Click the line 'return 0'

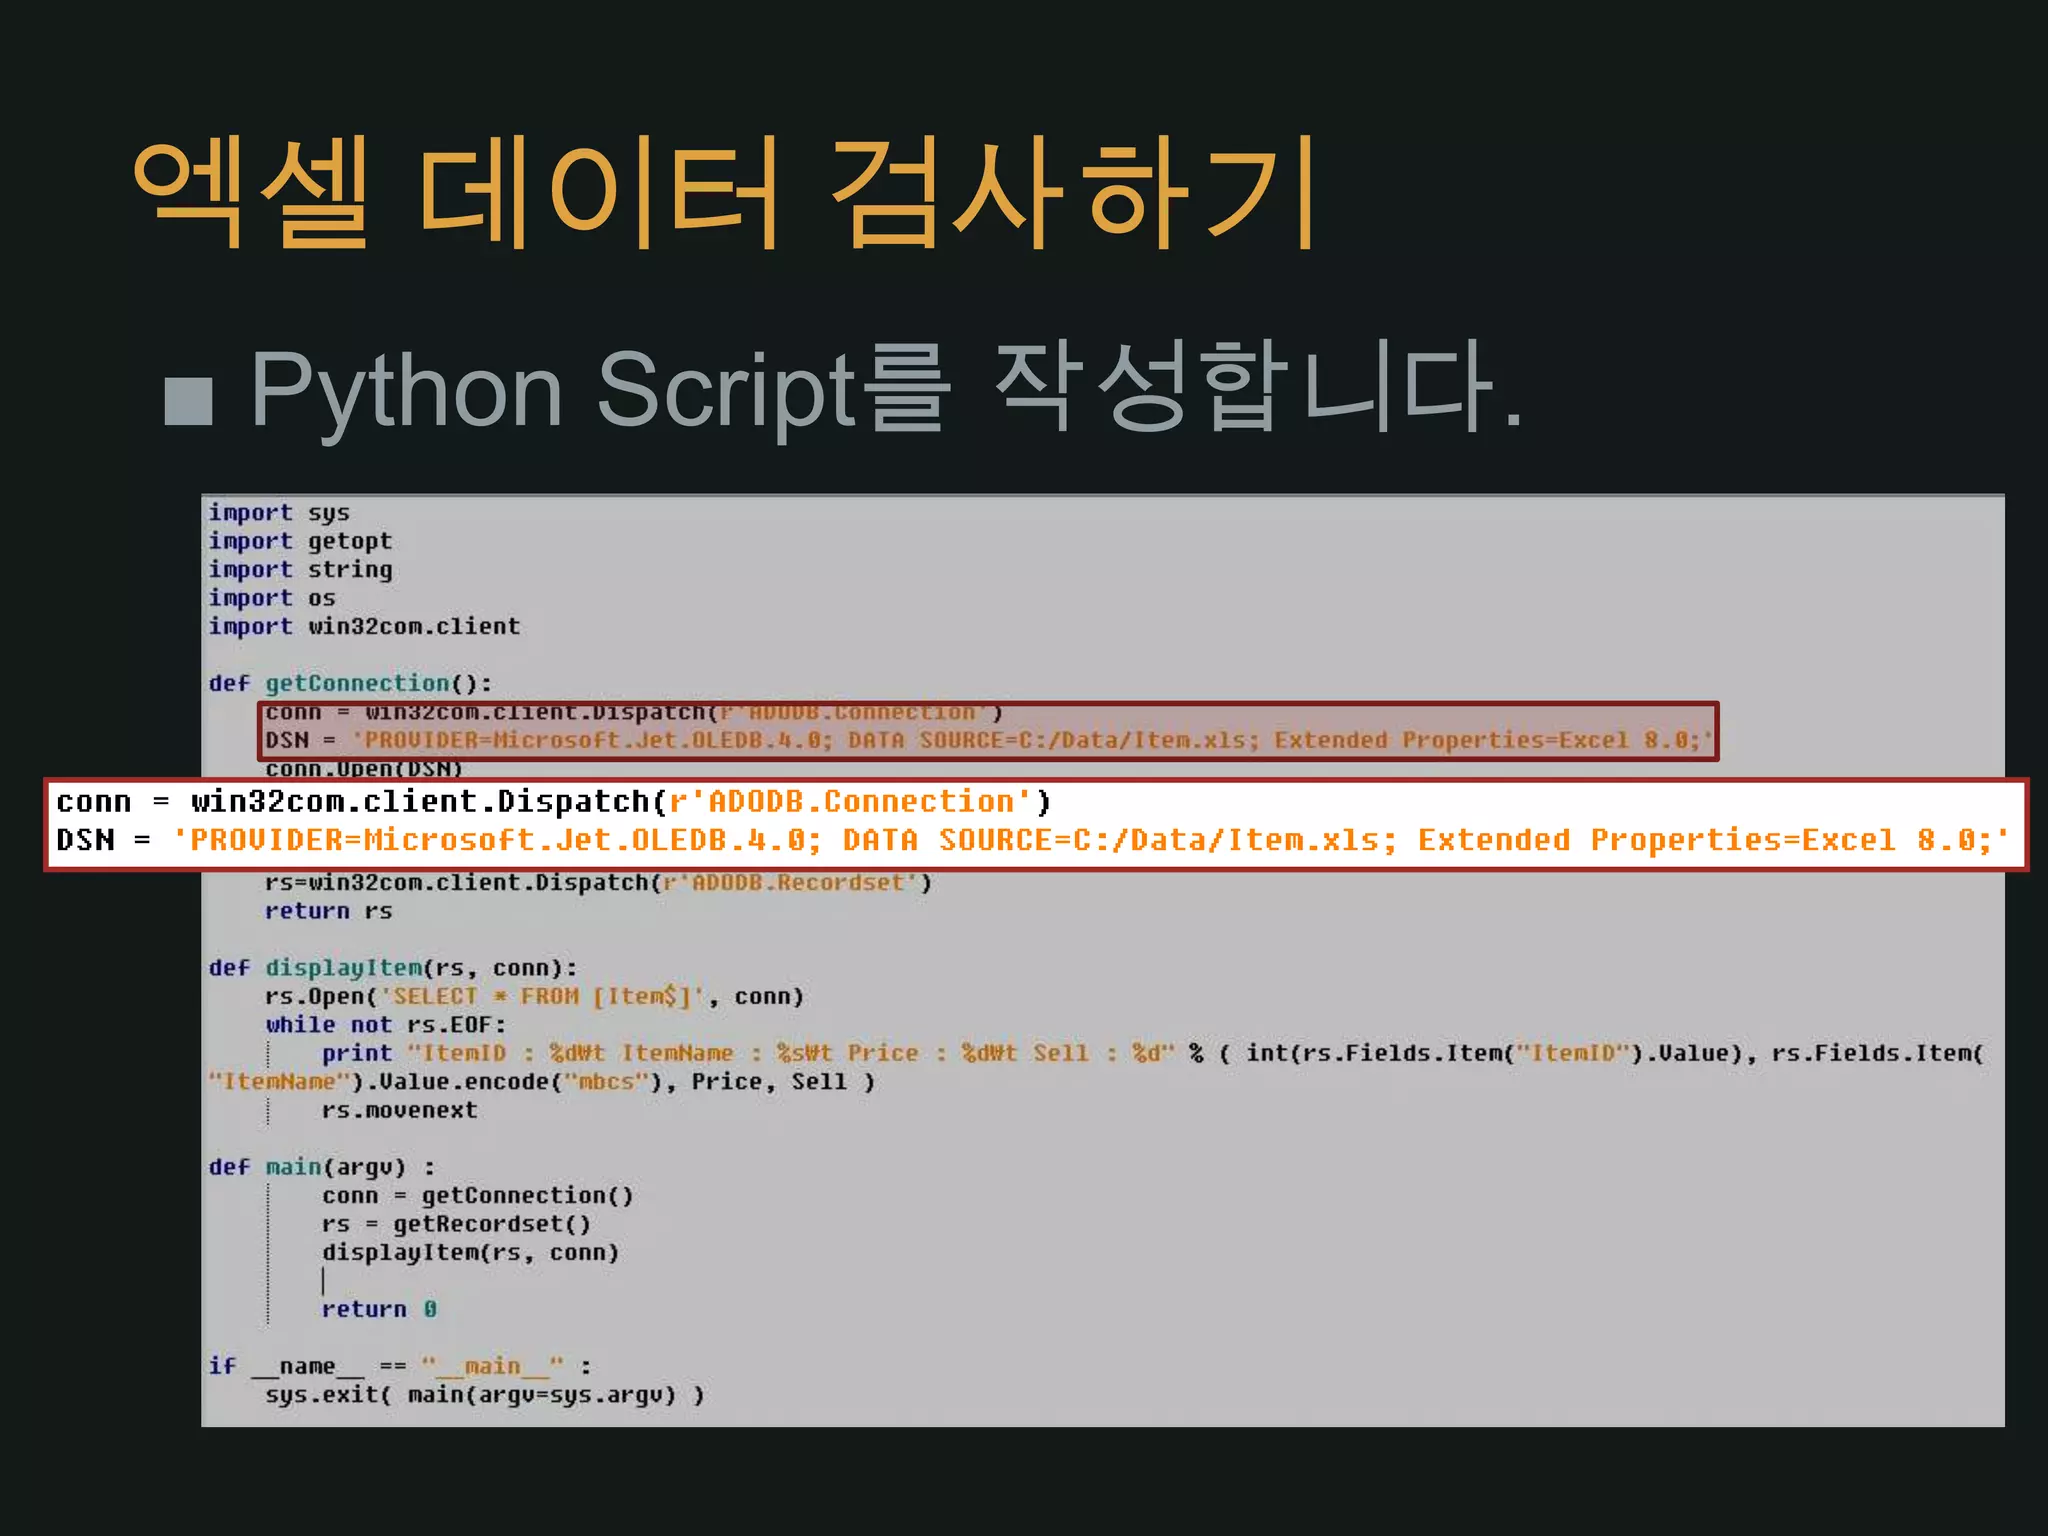(379, 1310)
